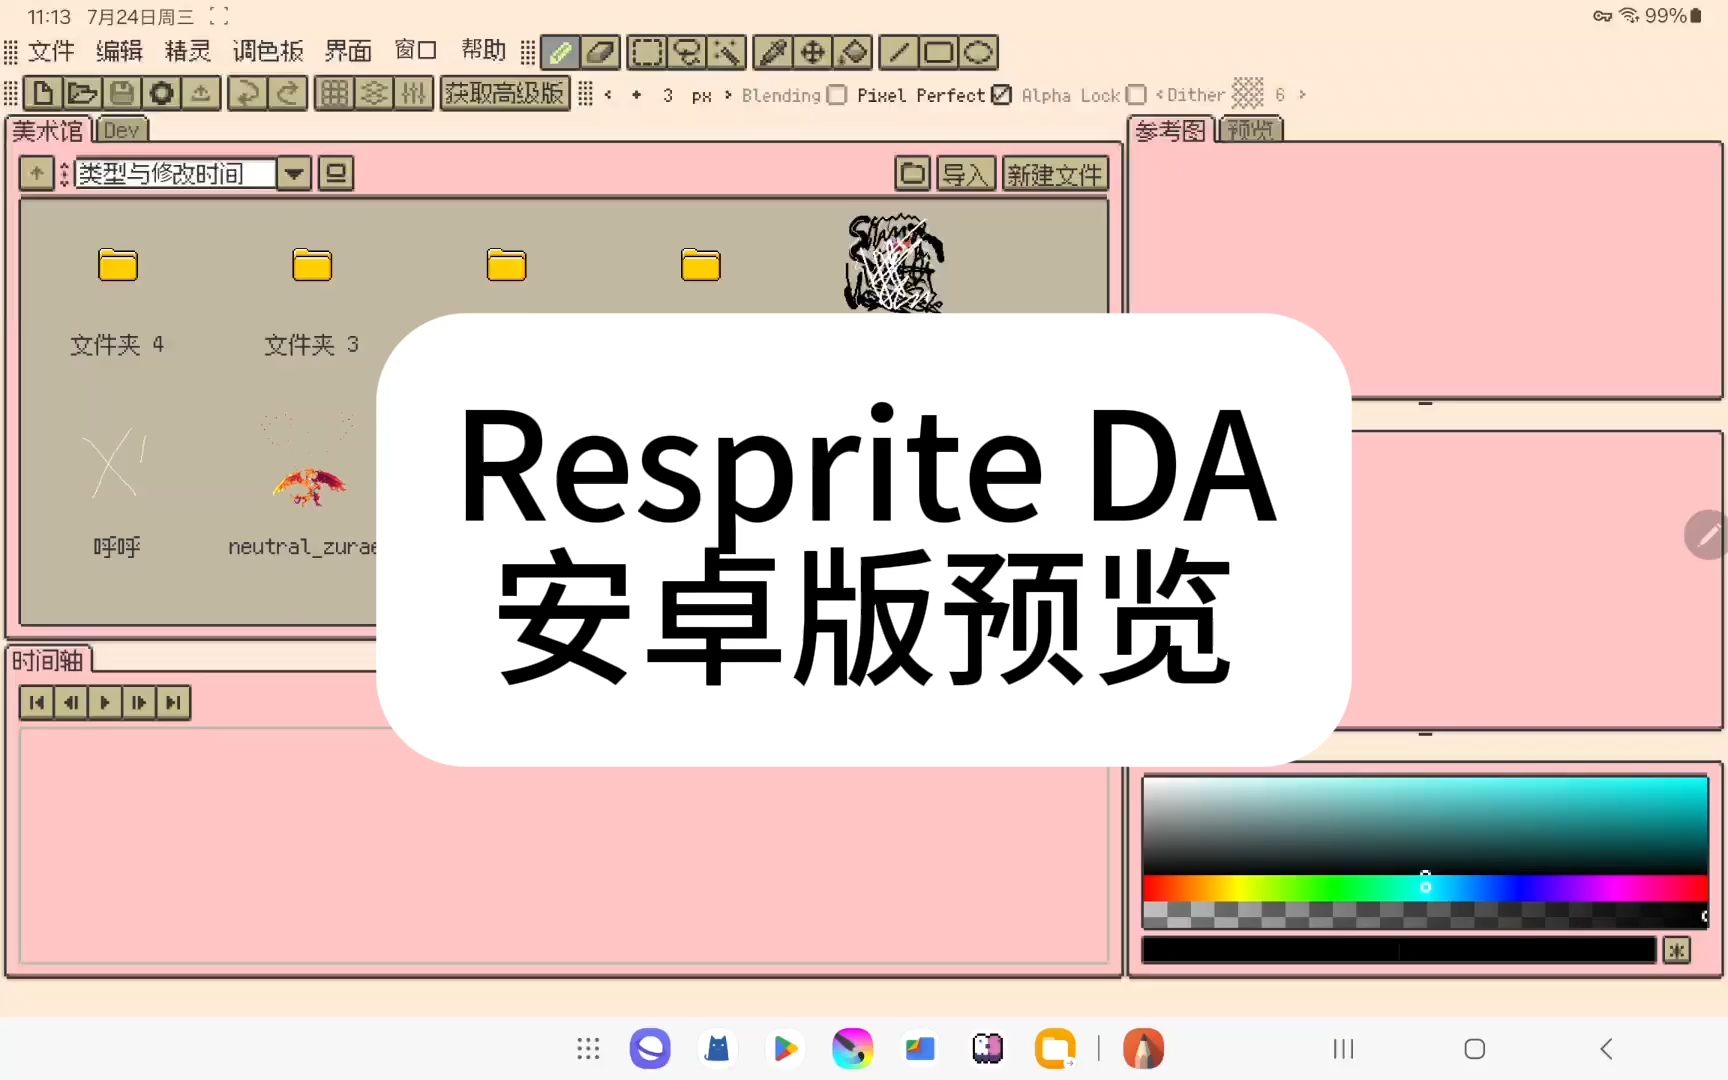Select the Eyedropper tool

773,52
